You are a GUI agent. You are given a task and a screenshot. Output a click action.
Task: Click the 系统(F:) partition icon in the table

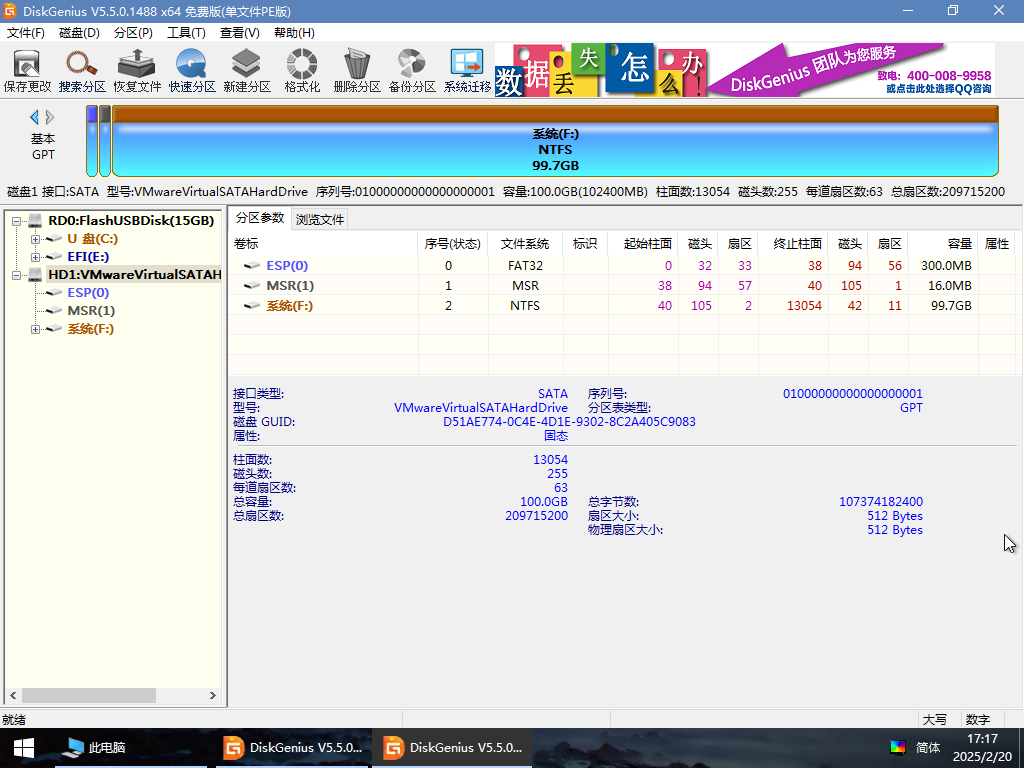click(252, 306)
